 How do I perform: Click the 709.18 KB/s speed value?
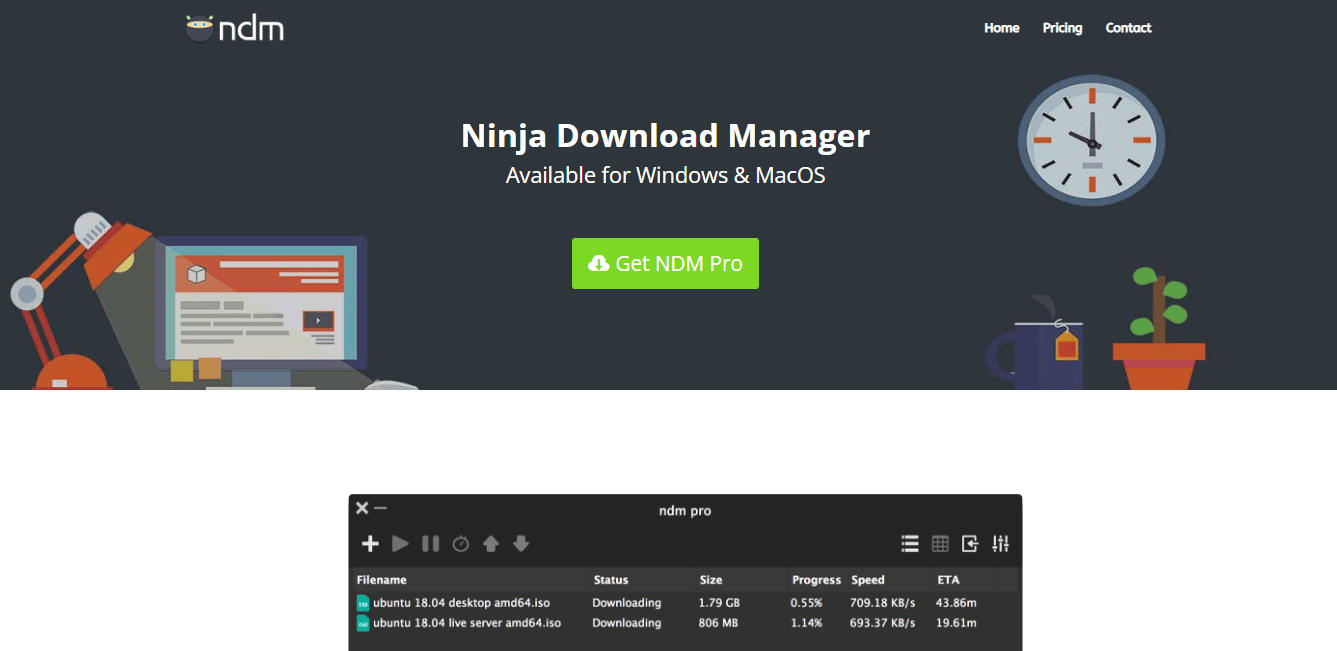[x=883, y=603]
